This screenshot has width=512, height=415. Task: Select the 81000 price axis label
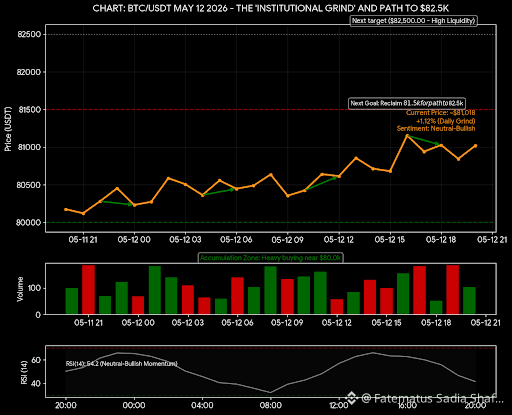(x=29, y=147)
